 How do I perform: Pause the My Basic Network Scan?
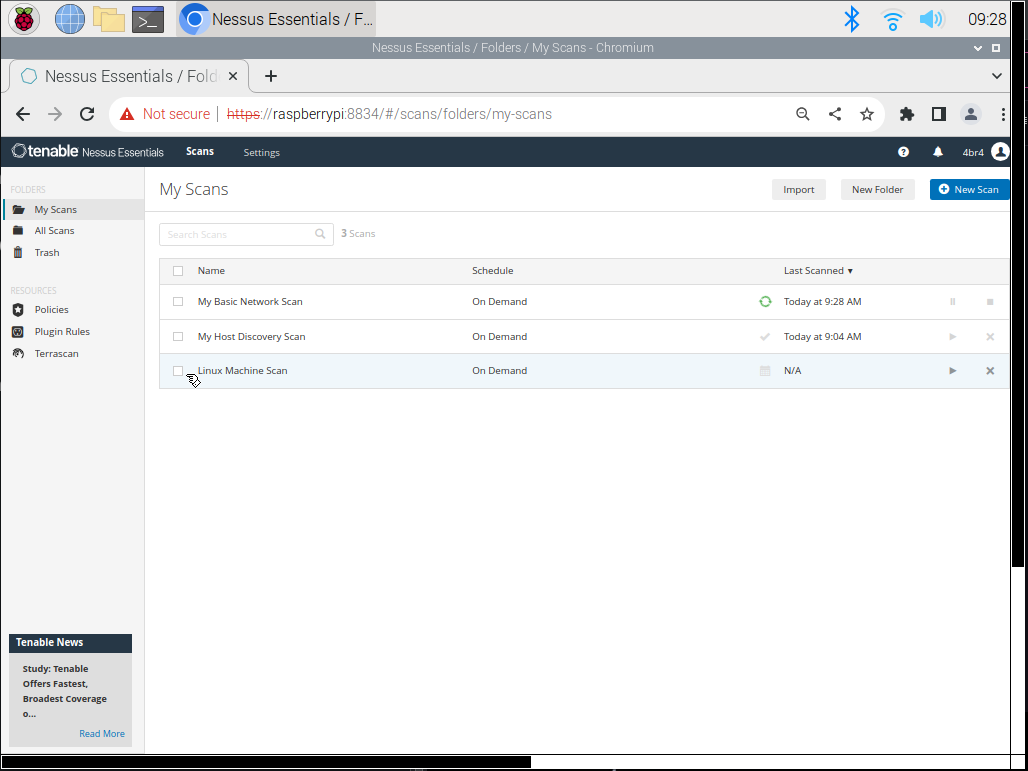952,302
